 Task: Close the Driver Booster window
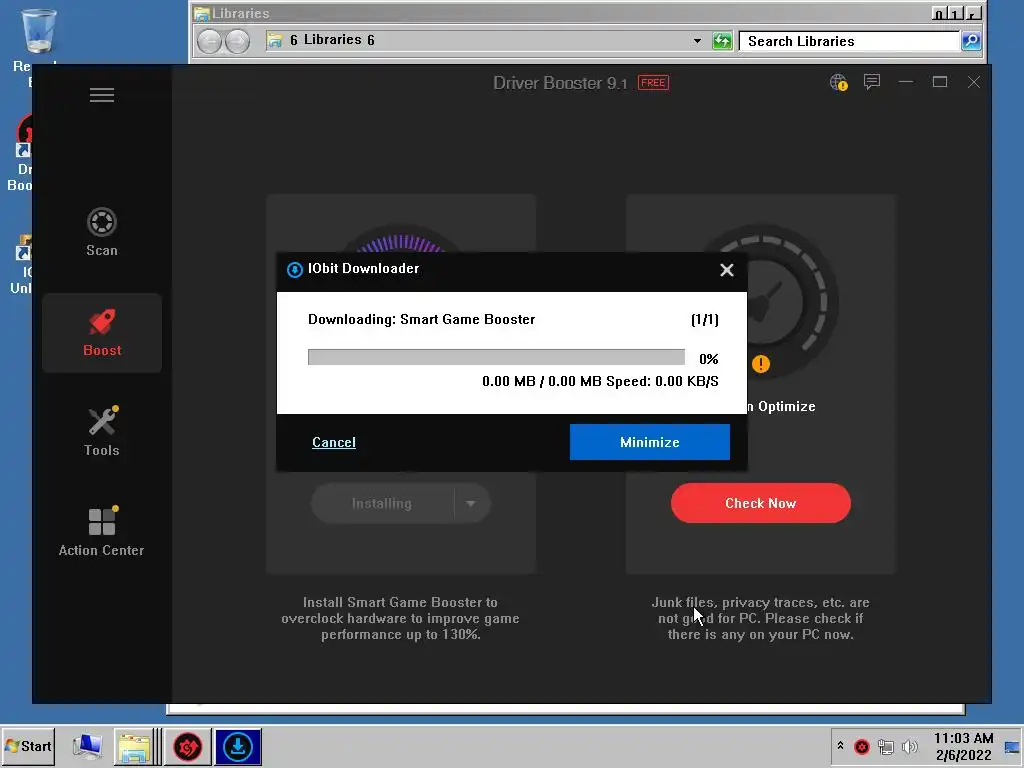974,82
